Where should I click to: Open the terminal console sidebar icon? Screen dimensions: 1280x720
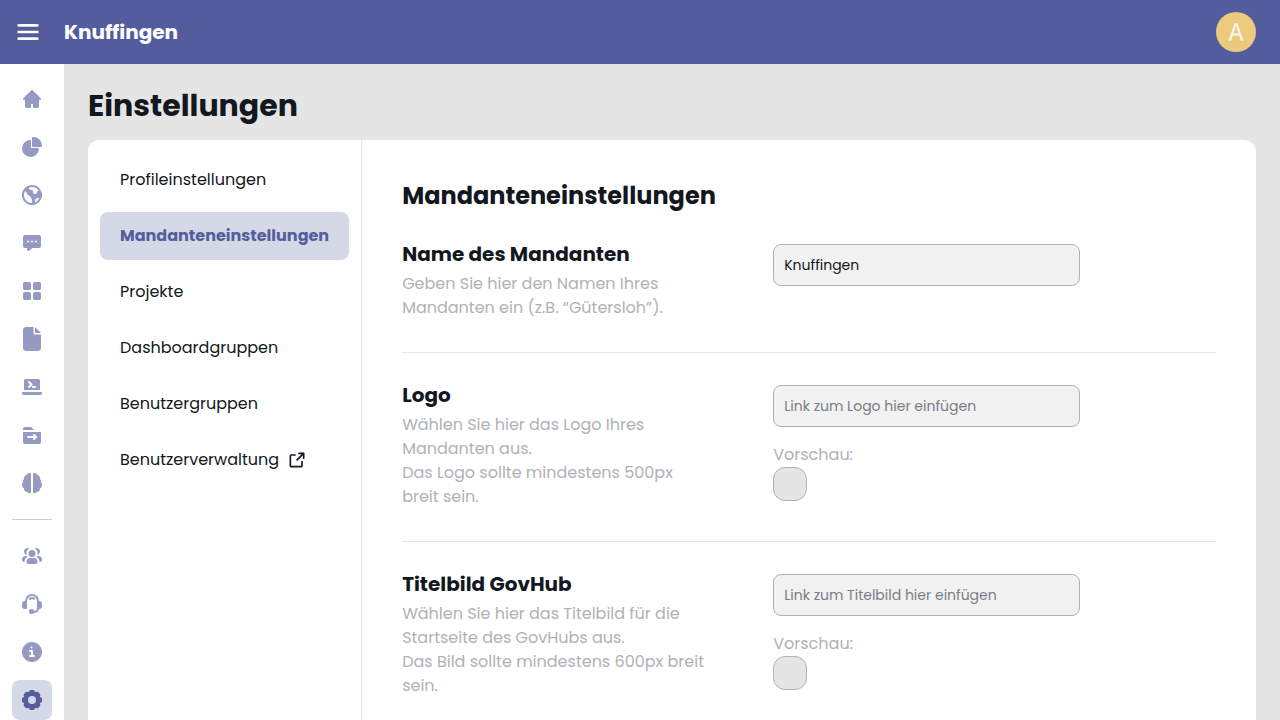point(32,387)
